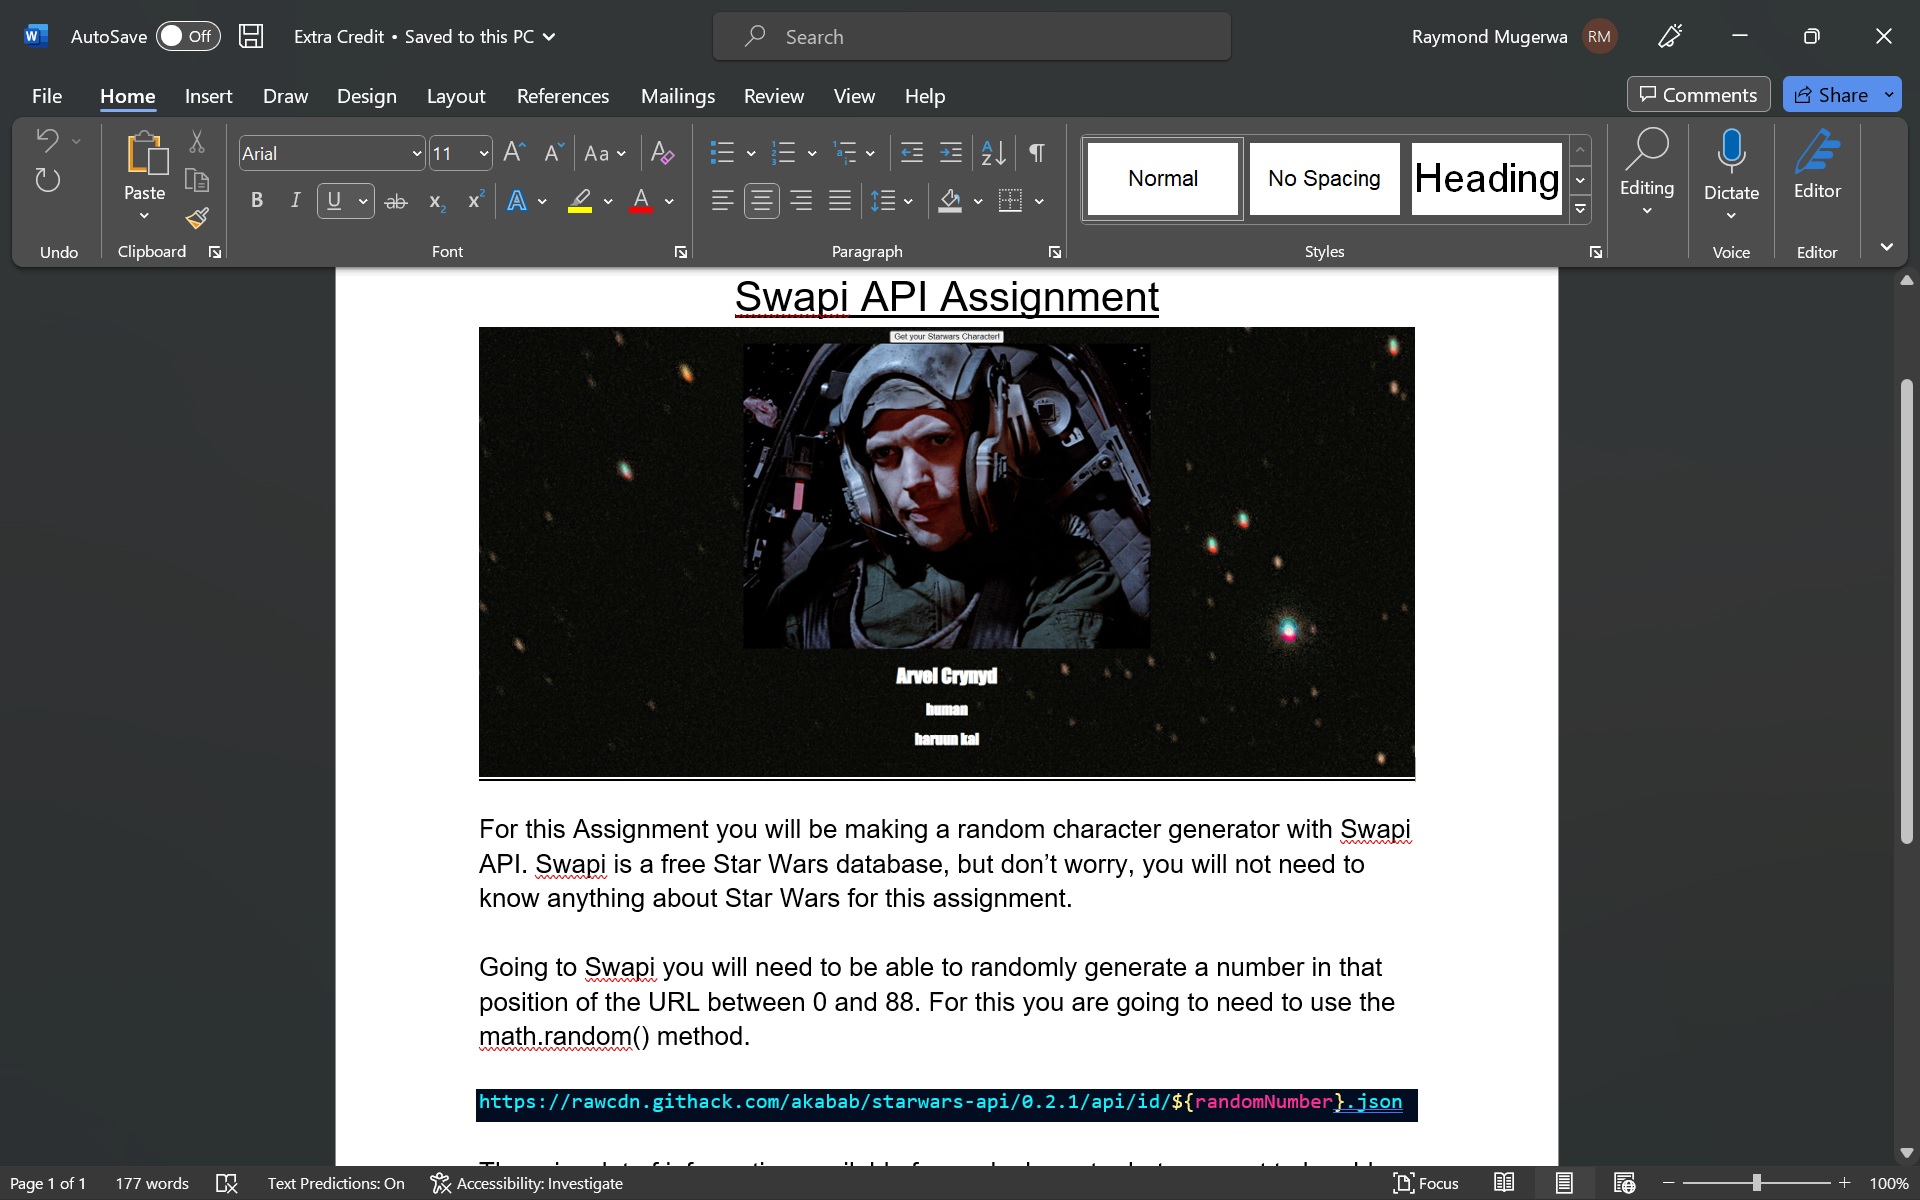Viewport: 1920px width, 1200px height.
Task: Expand the text highlight color dropdown
Action: [608, 201]
